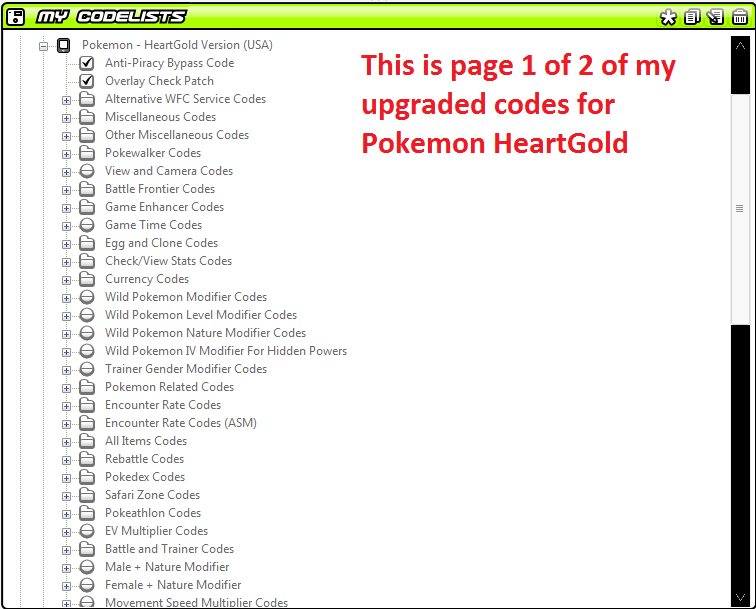Expand the Game Enhancer Codes folder
The height and width of the screenshot is (609, 756).
[x=67, y=208]
